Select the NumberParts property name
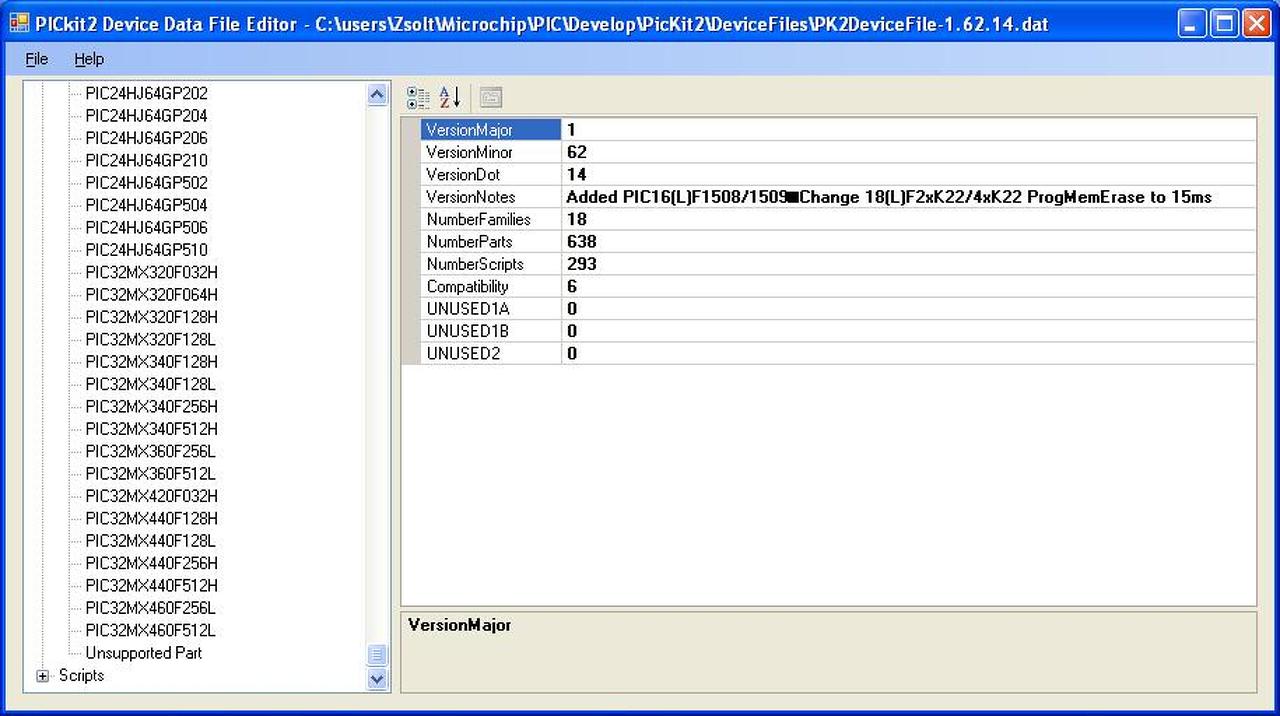Viewport: 1280px width, 716px height. 491,242
